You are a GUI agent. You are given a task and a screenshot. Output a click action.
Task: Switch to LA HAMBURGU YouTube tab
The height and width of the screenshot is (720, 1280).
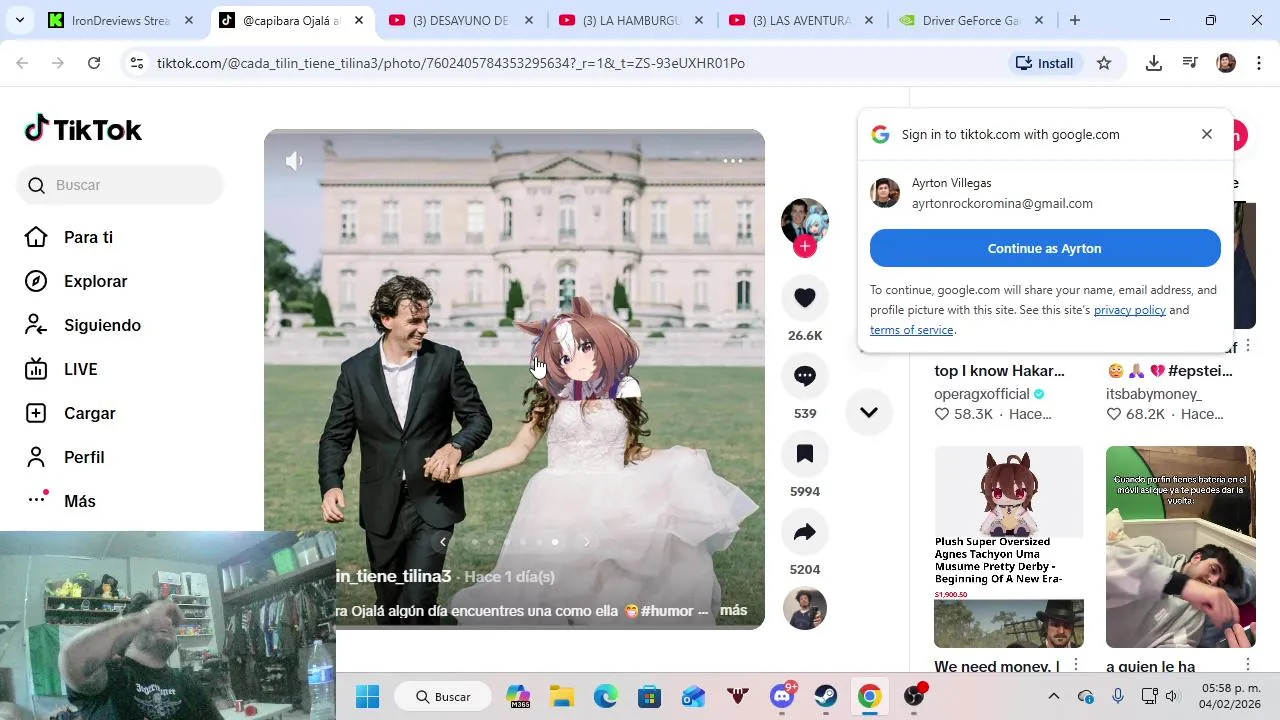click(633, 20)
